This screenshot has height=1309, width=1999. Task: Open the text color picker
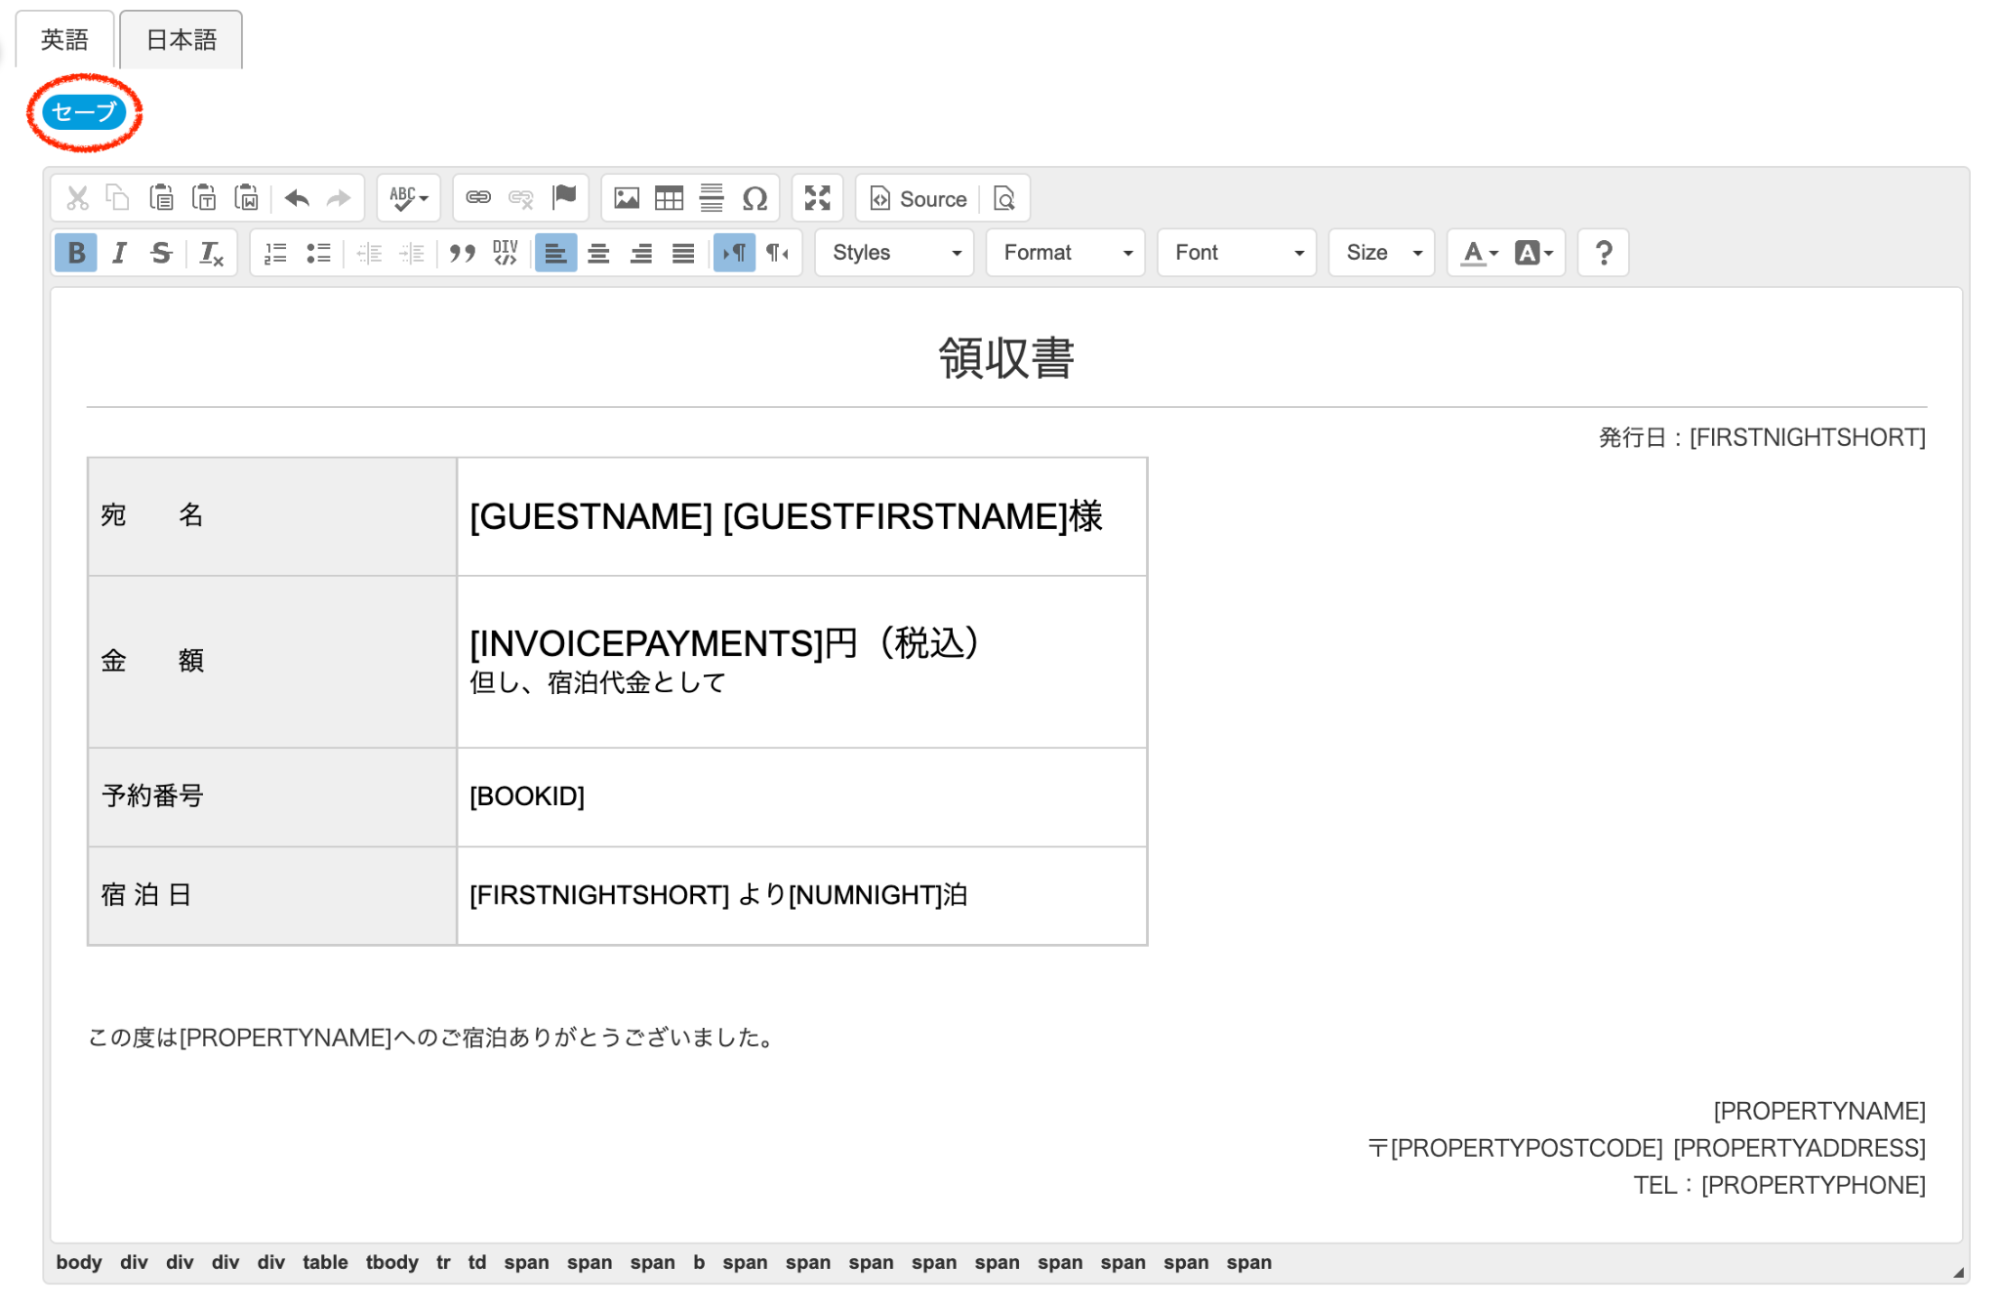point(1479,253)
